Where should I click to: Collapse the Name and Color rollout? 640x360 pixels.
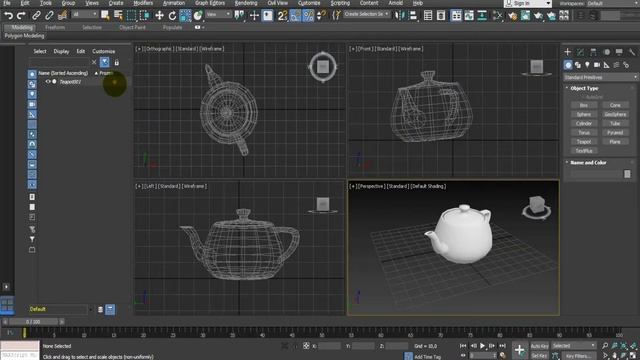[588, 162]
